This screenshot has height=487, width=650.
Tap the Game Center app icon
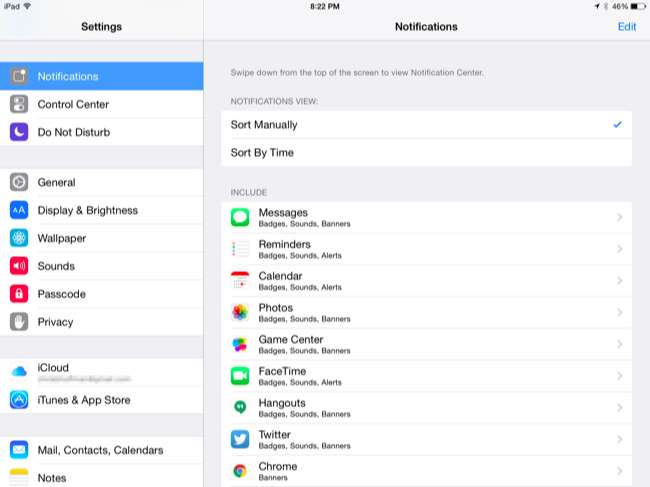pos(240,344)
